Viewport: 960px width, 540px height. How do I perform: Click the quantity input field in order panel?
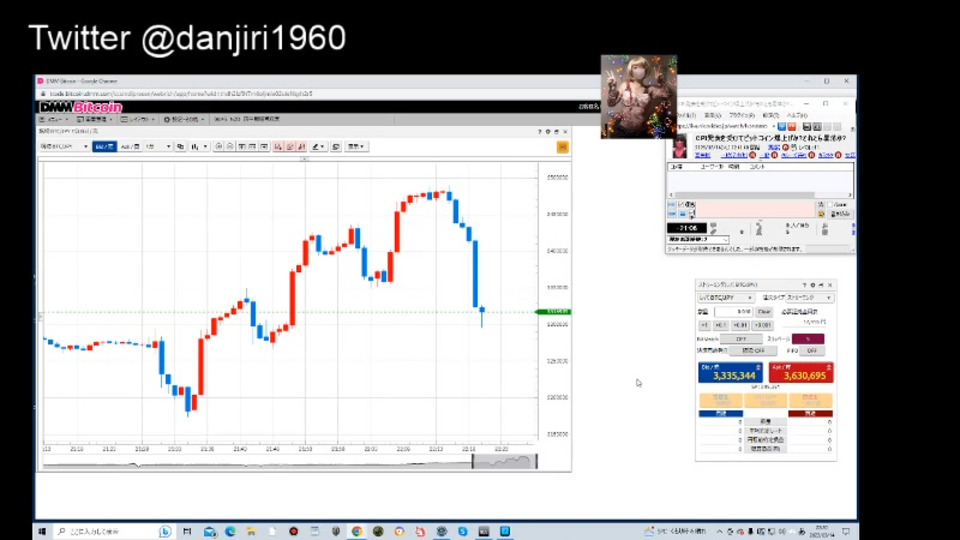(733, 312)
